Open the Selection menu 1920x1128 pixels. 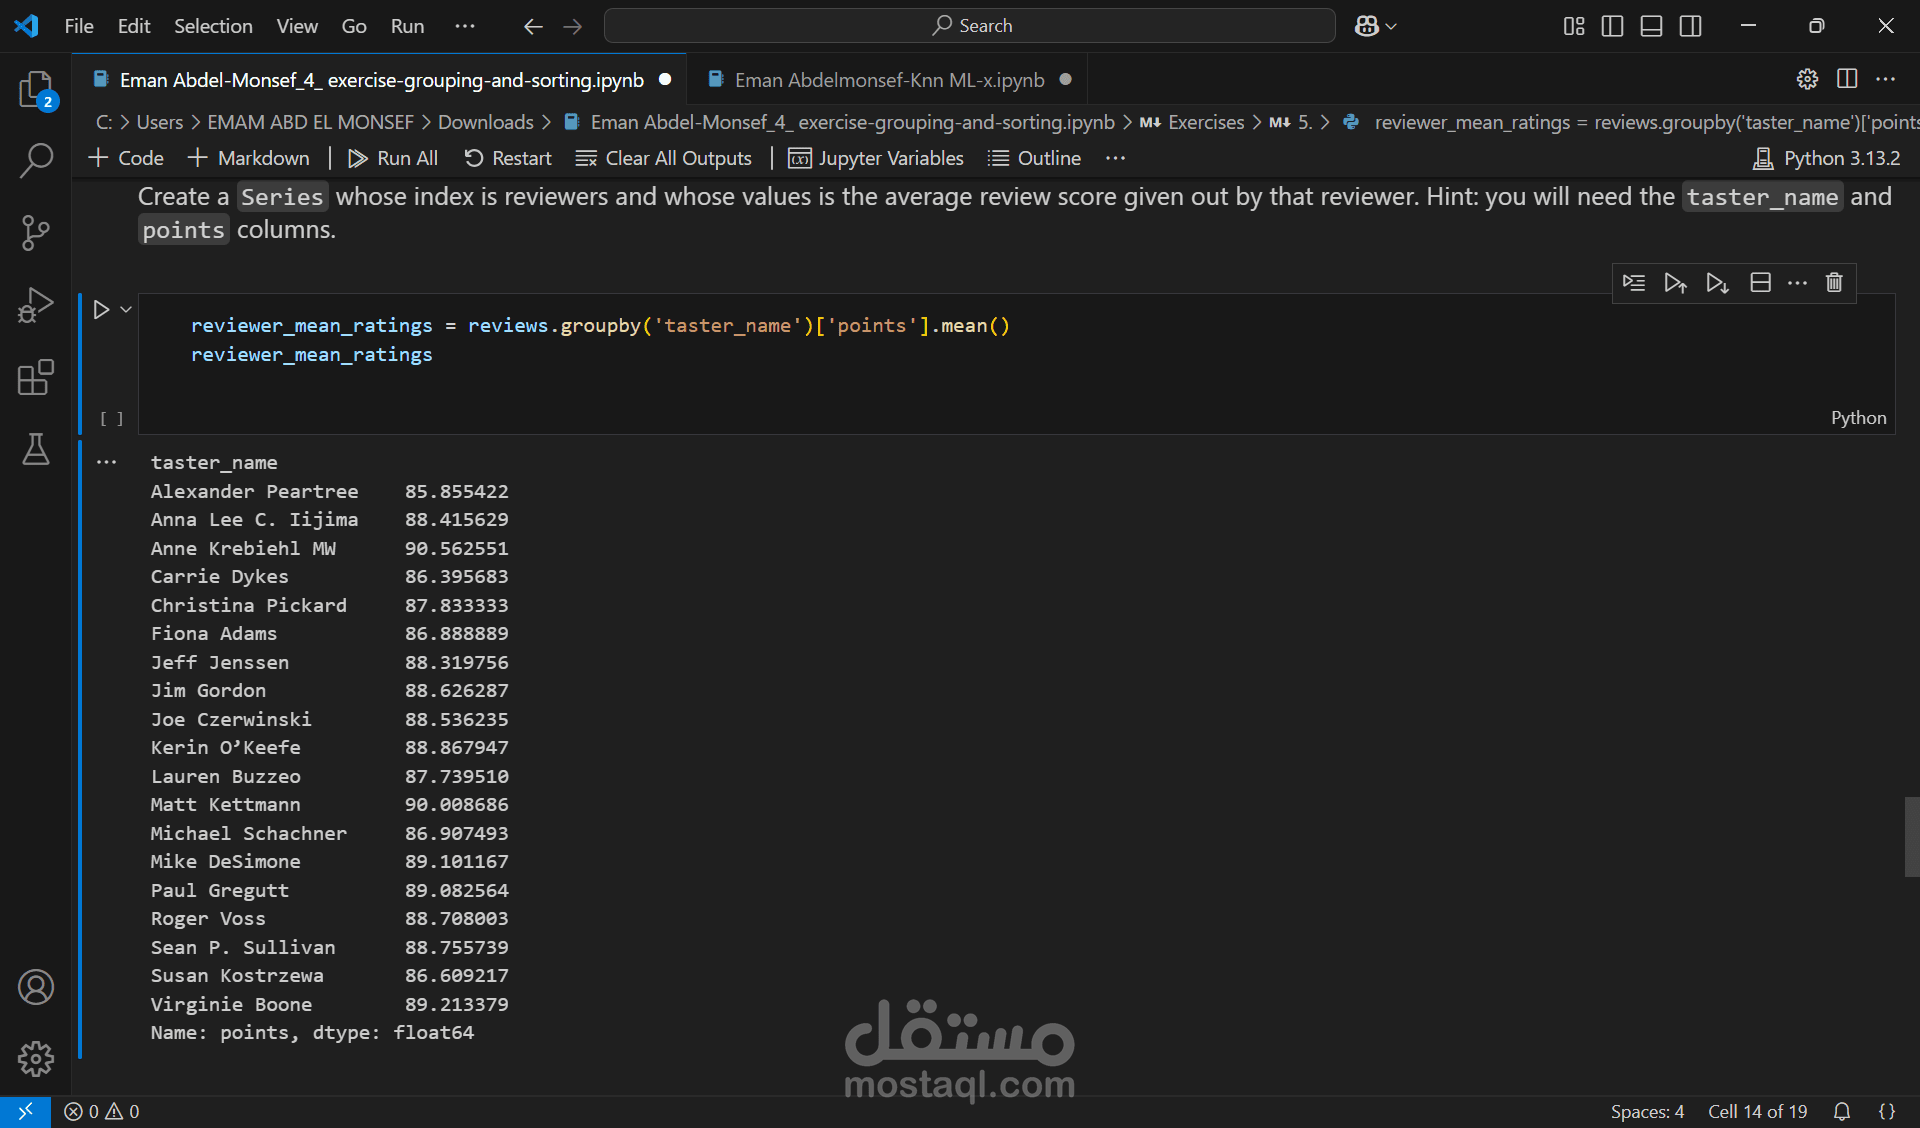click(x=213, y=26)
